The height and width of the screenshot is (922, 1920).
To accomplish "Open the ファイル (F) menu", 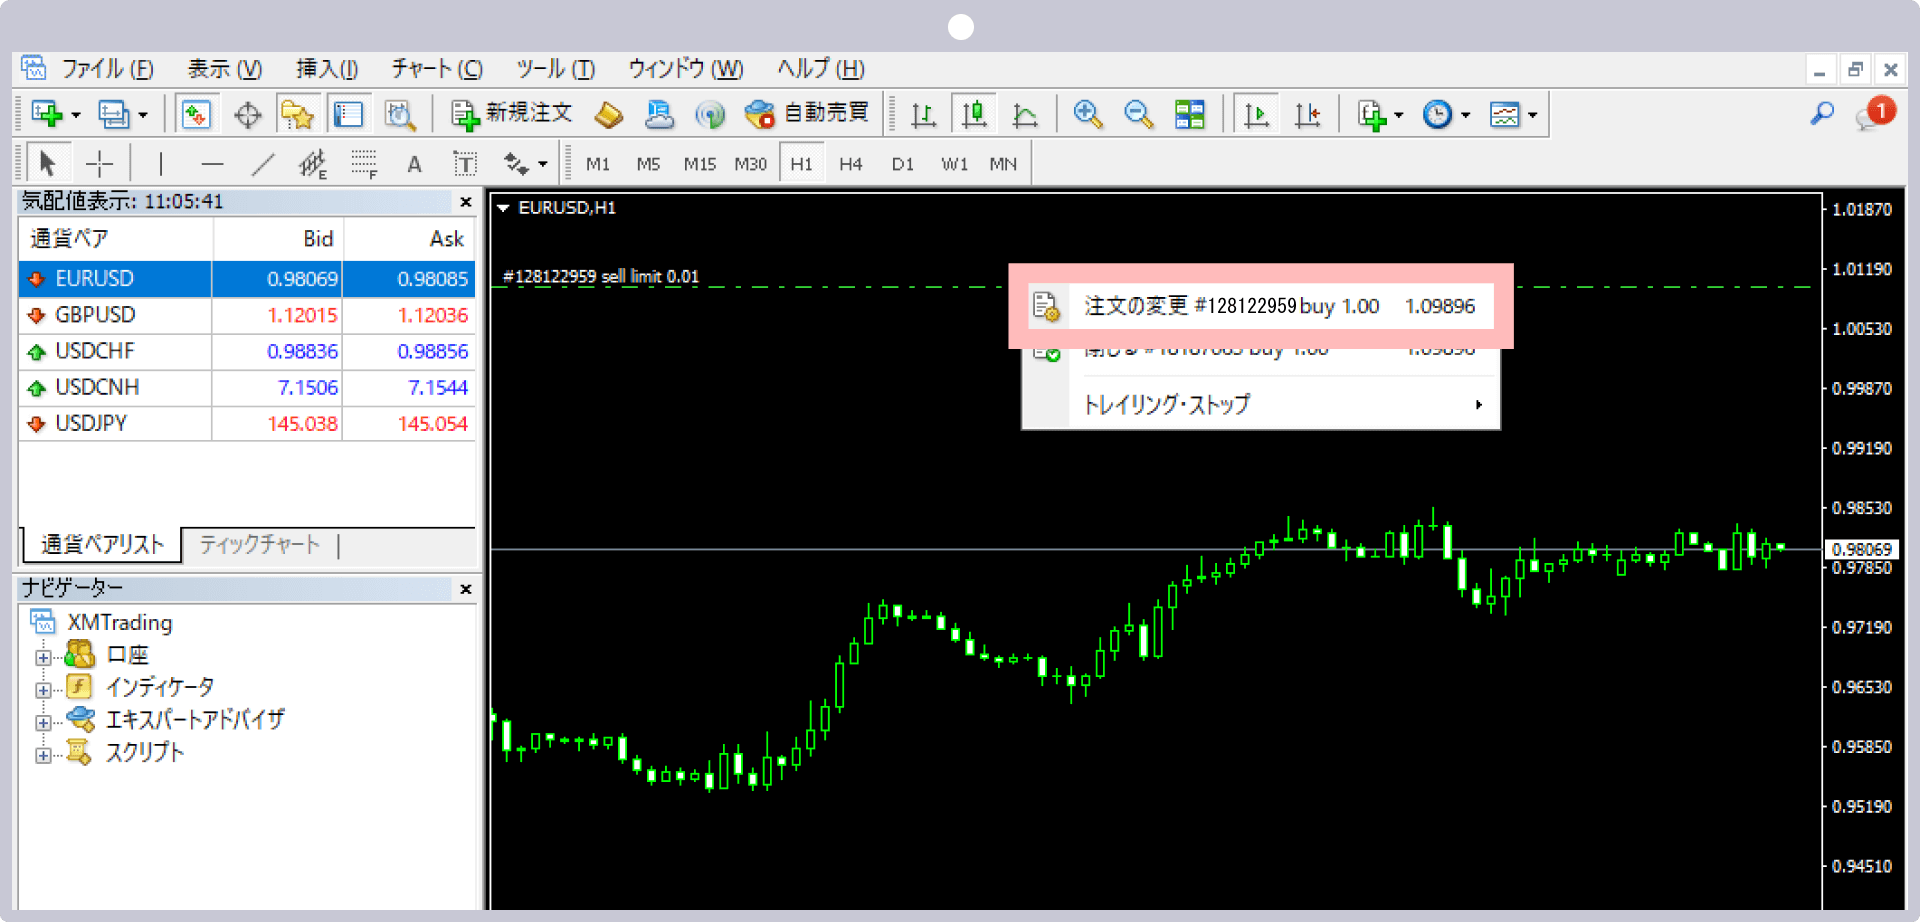I will [107, 69].
